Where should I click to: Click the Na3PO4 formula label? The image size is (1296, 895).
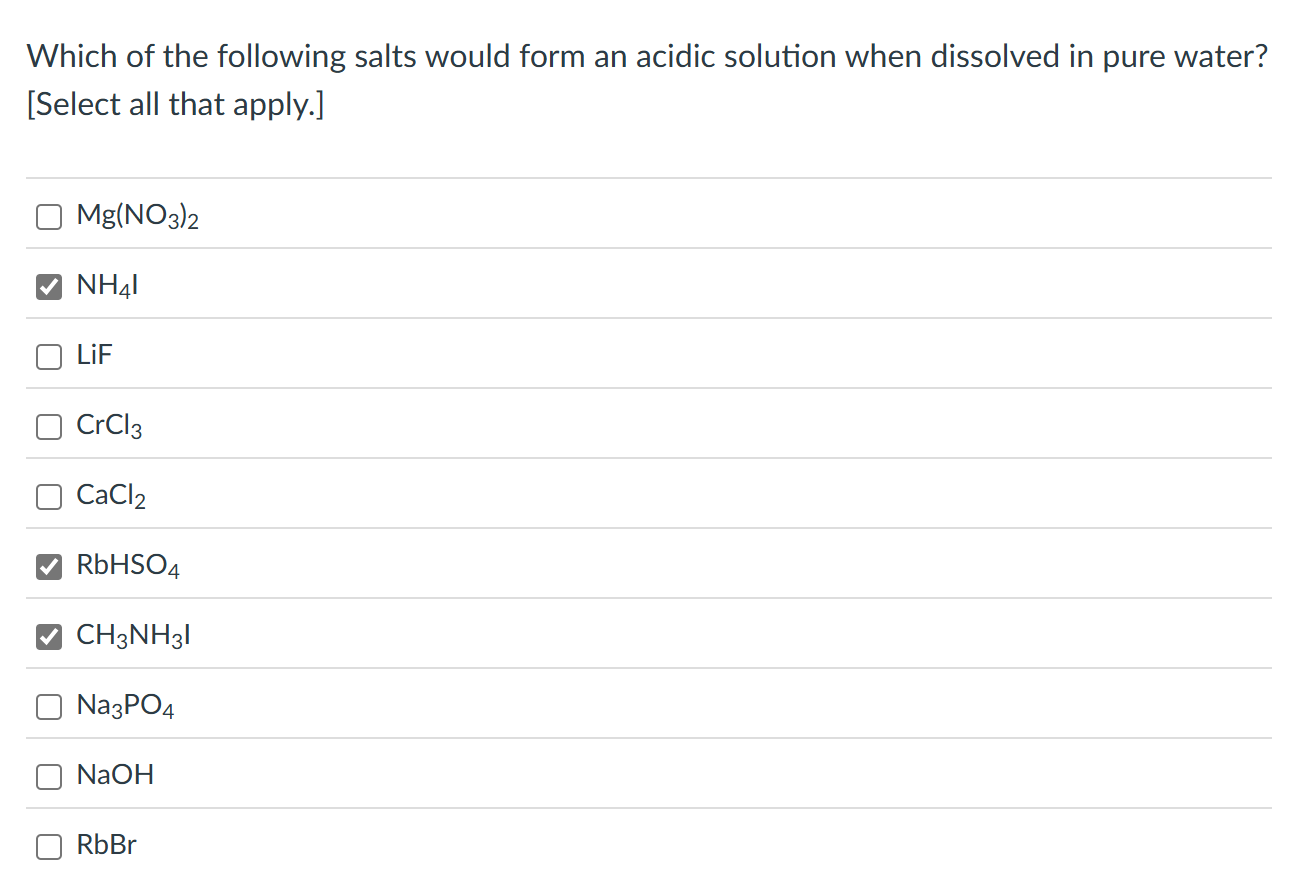[x=124, y=706]
